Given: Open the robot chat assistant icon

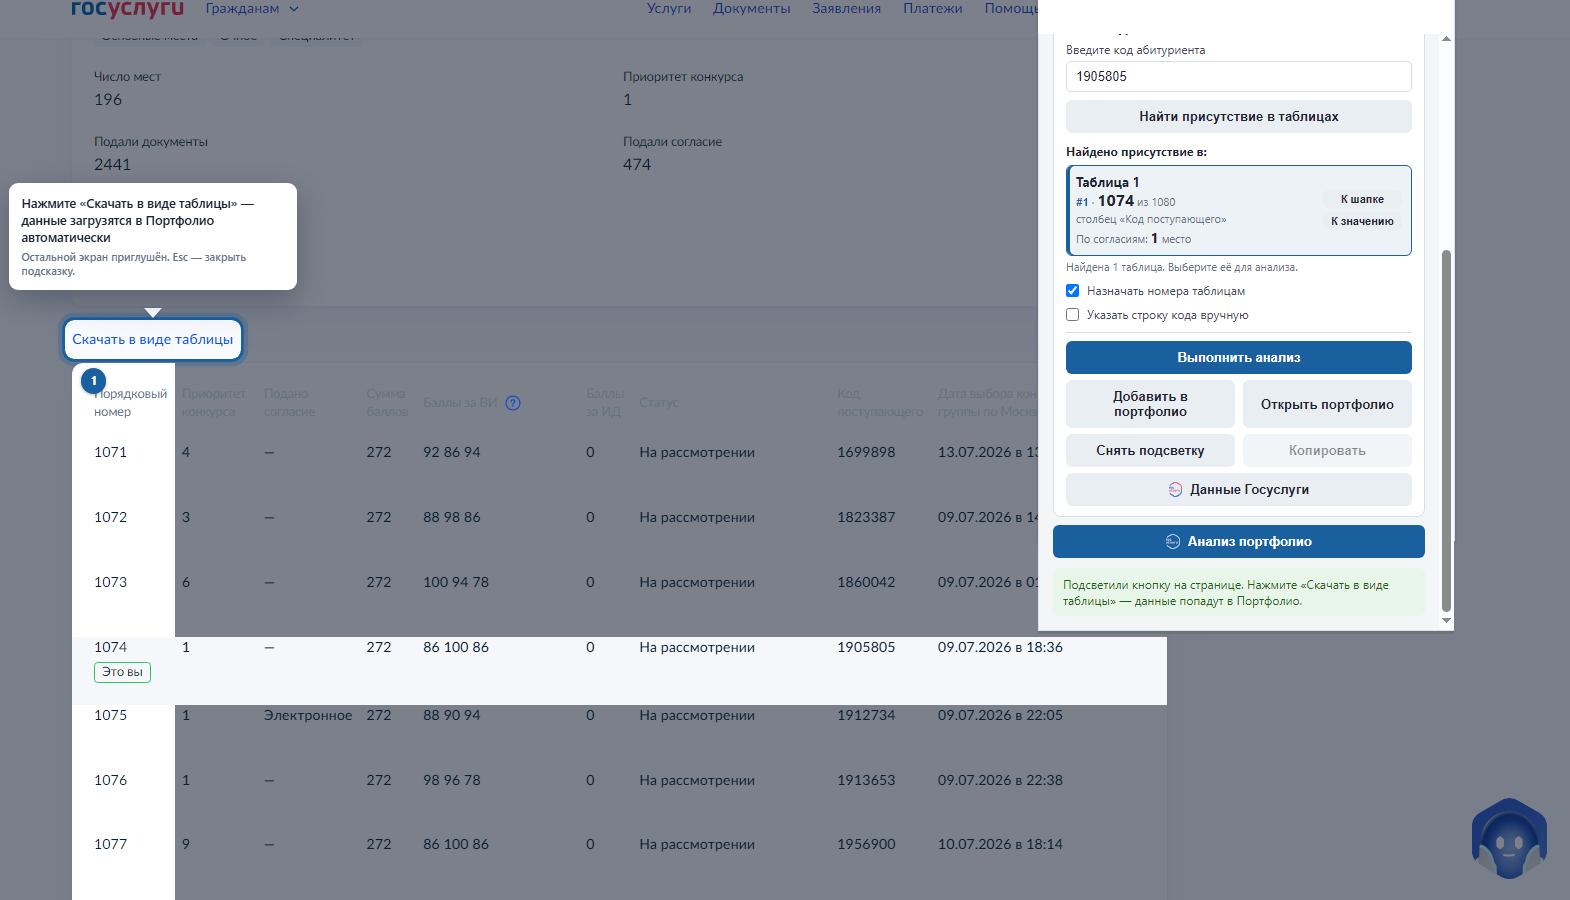Looking at the screenshot, I should click(1509, 838).
